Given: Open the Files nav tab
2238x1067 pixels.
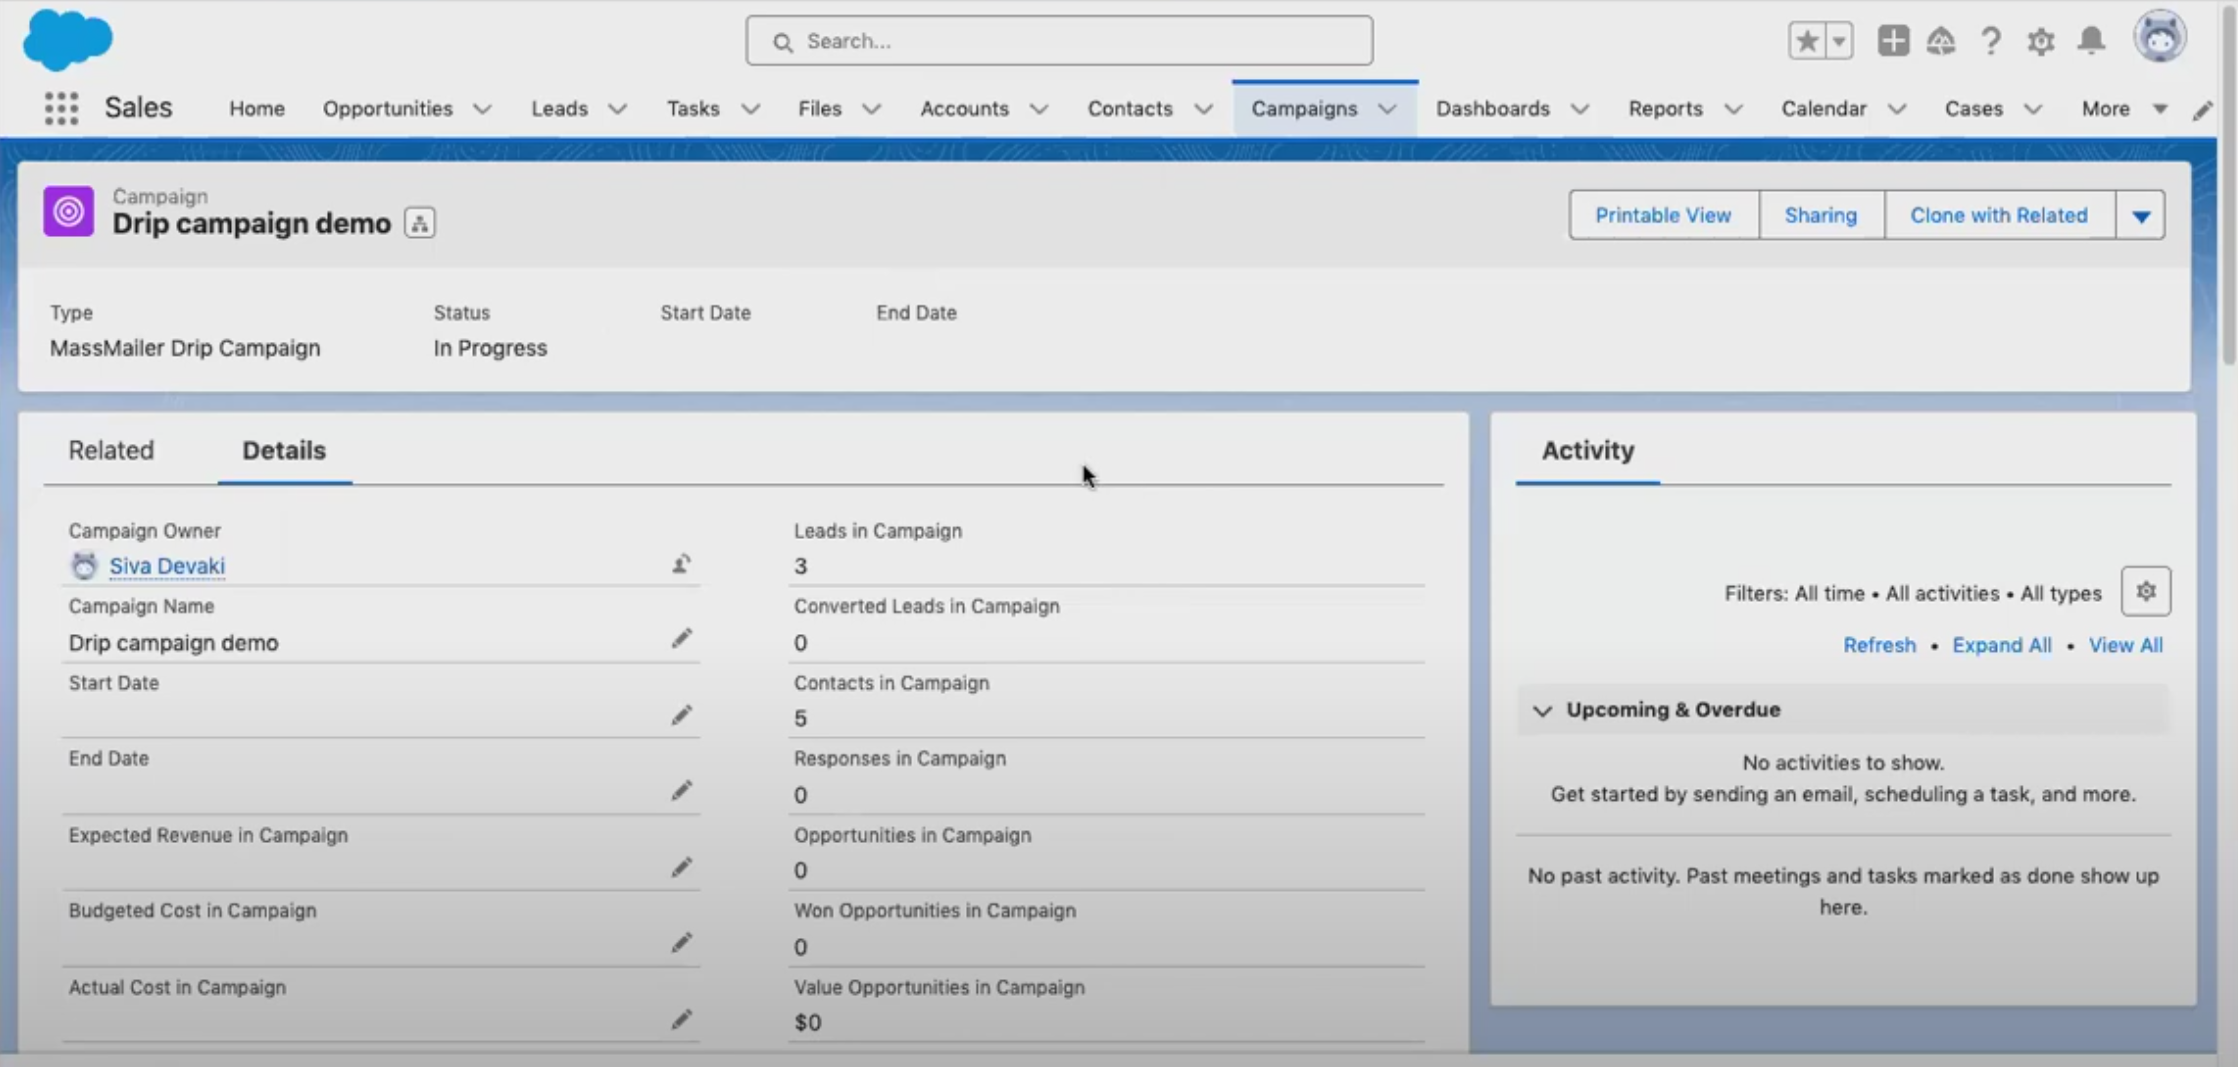Looking at the screenshot, I should point(819,108).
